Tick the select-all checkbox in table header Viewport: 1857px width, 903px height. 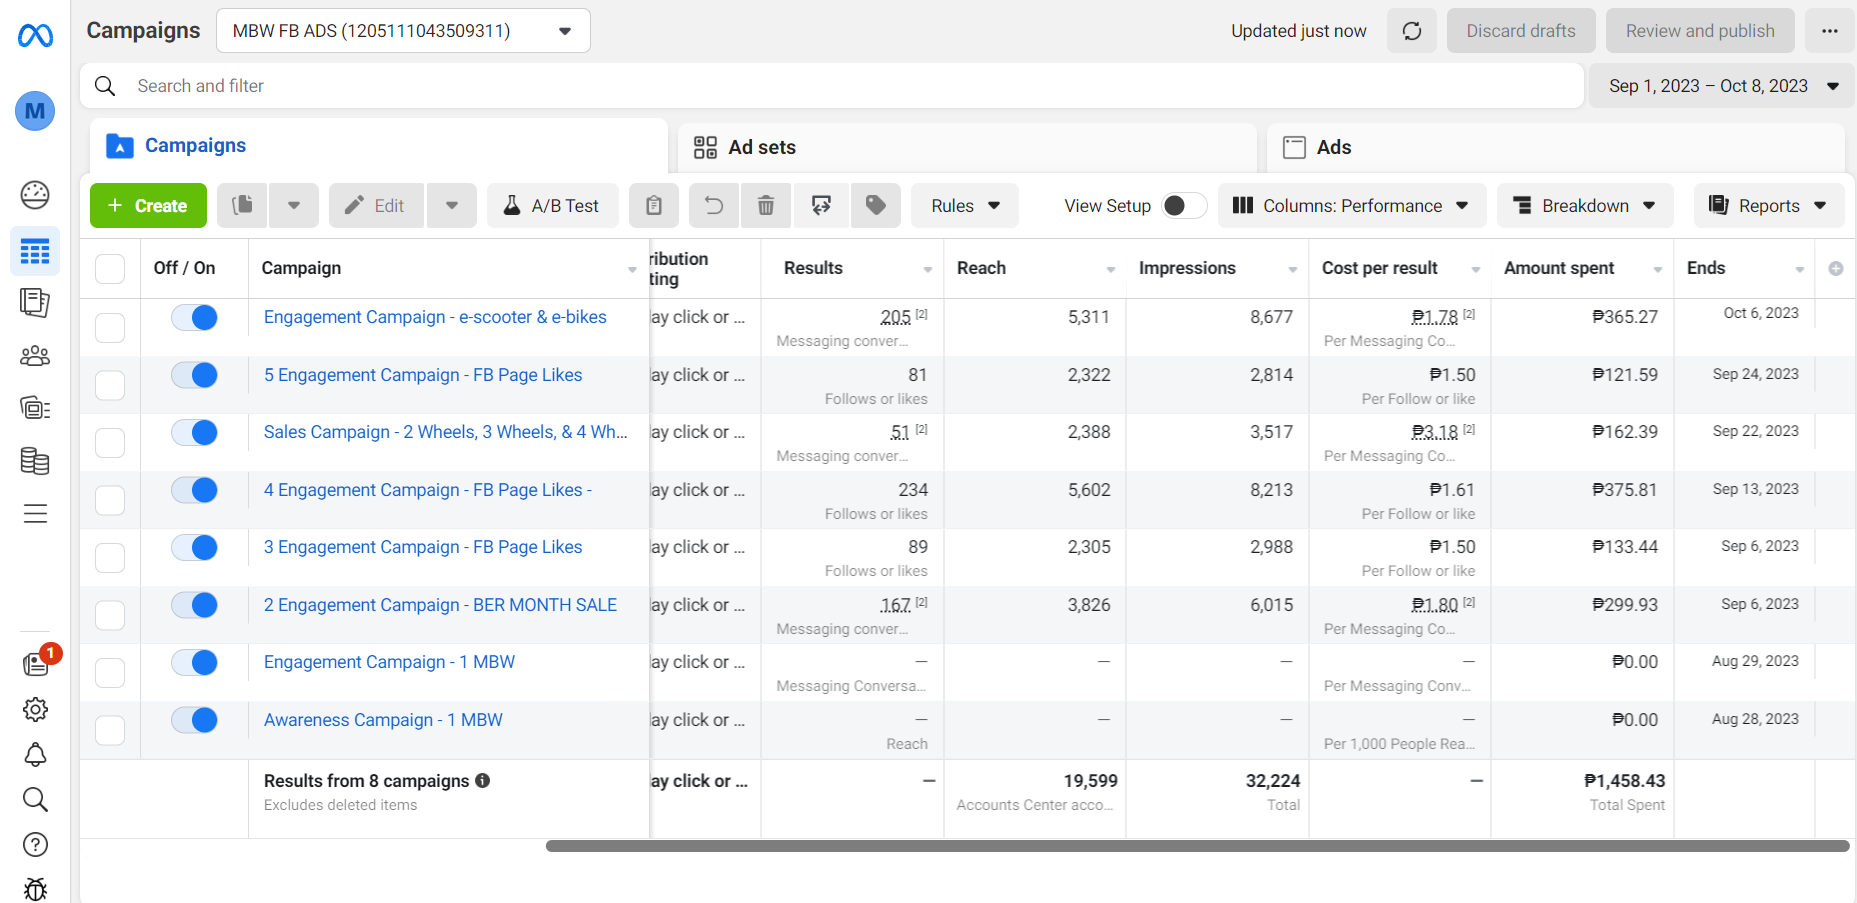pos(110,269)
